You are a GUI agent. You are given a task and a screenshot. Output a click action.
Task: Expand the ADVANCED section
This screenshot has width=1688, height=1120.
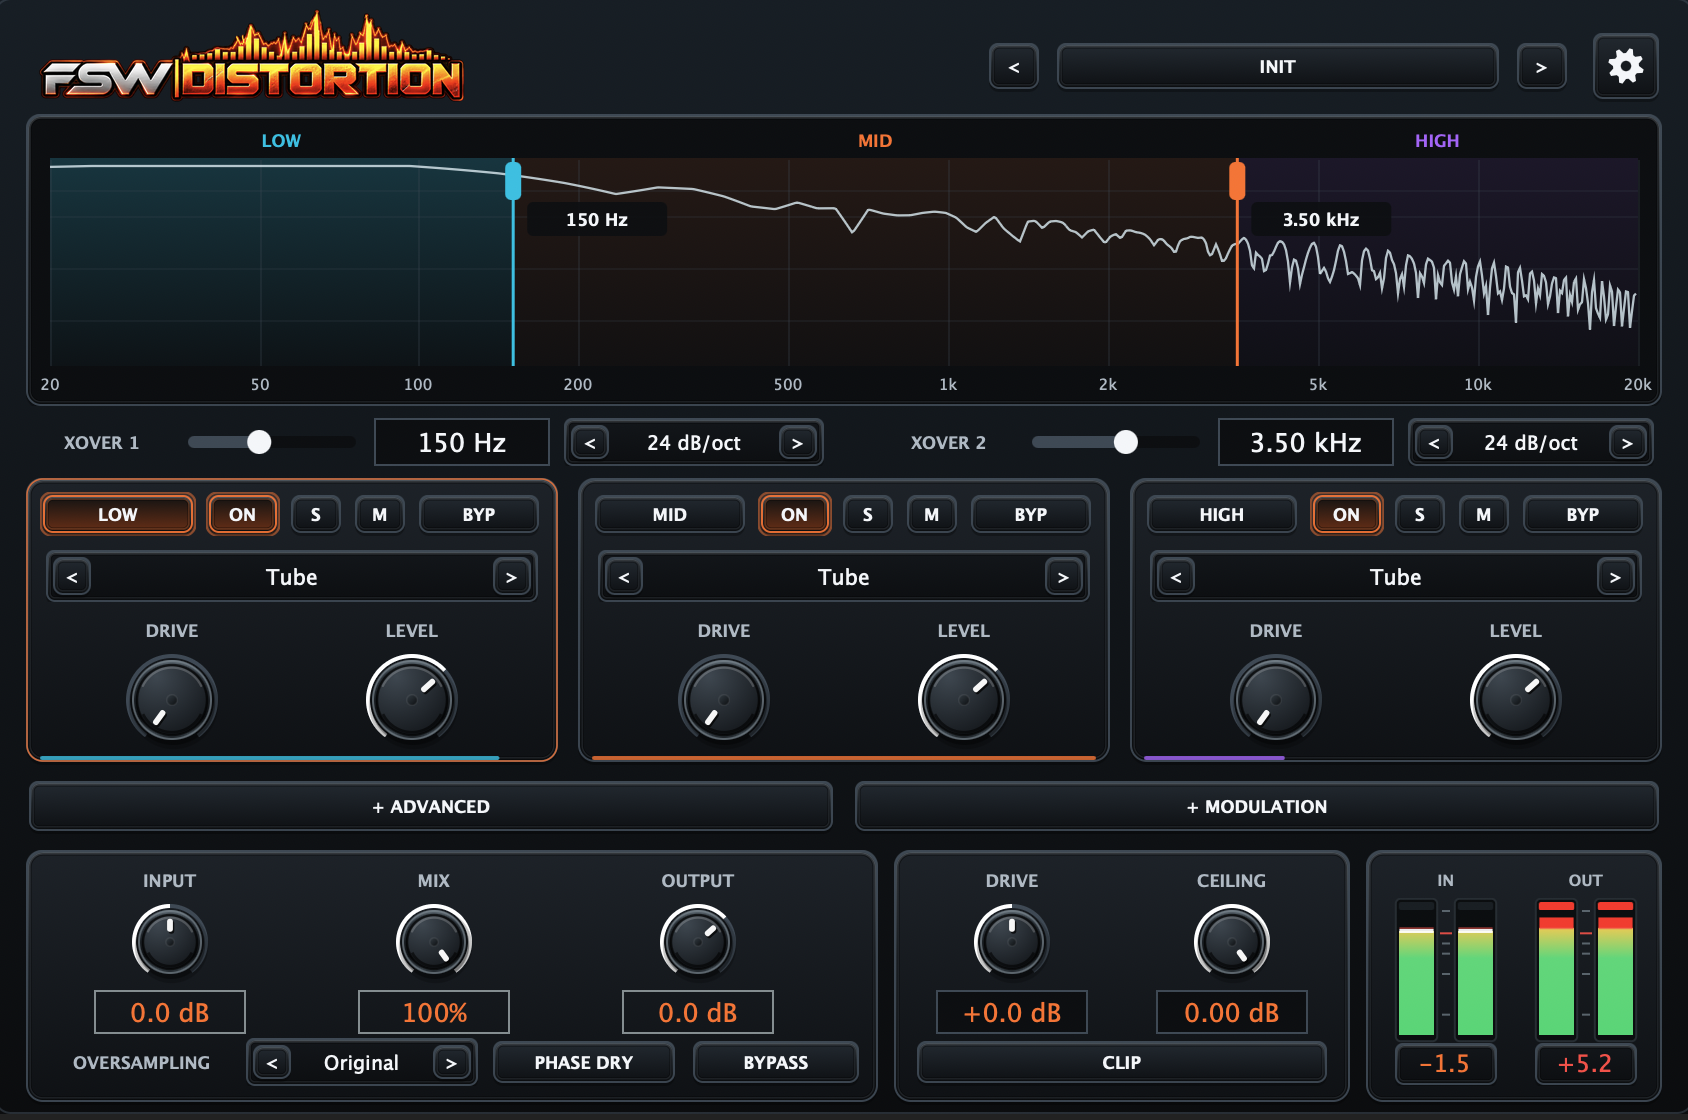tap(431, 806)
